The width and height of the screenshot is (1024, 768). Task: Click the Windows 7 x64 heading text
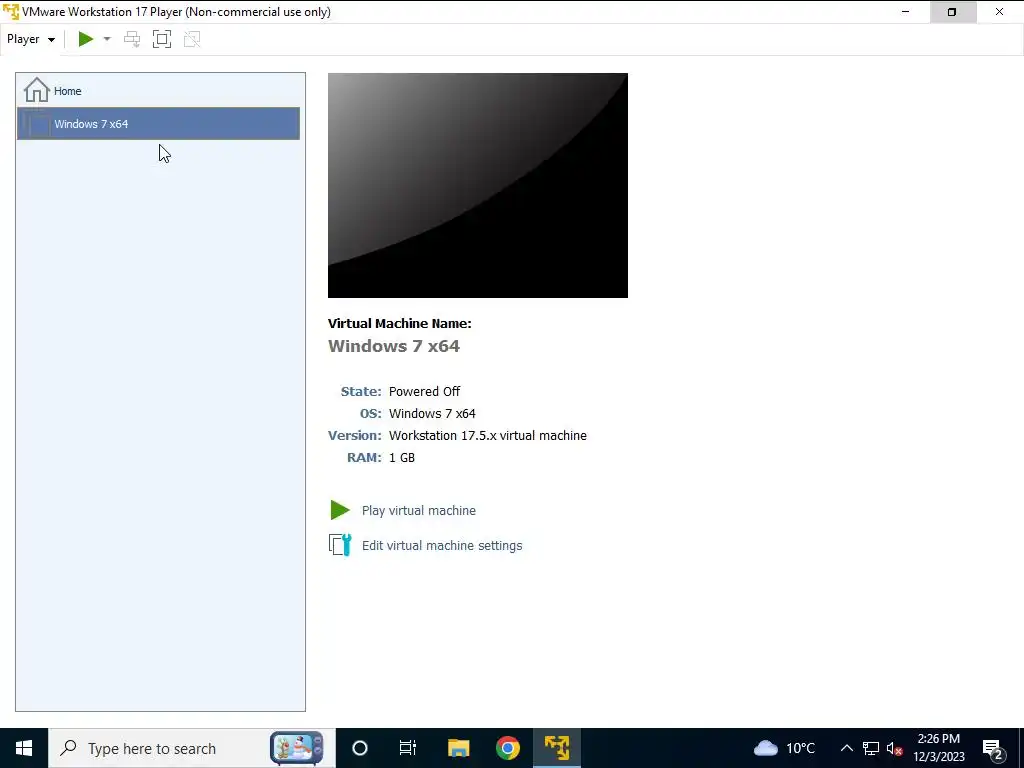(394, 346)
